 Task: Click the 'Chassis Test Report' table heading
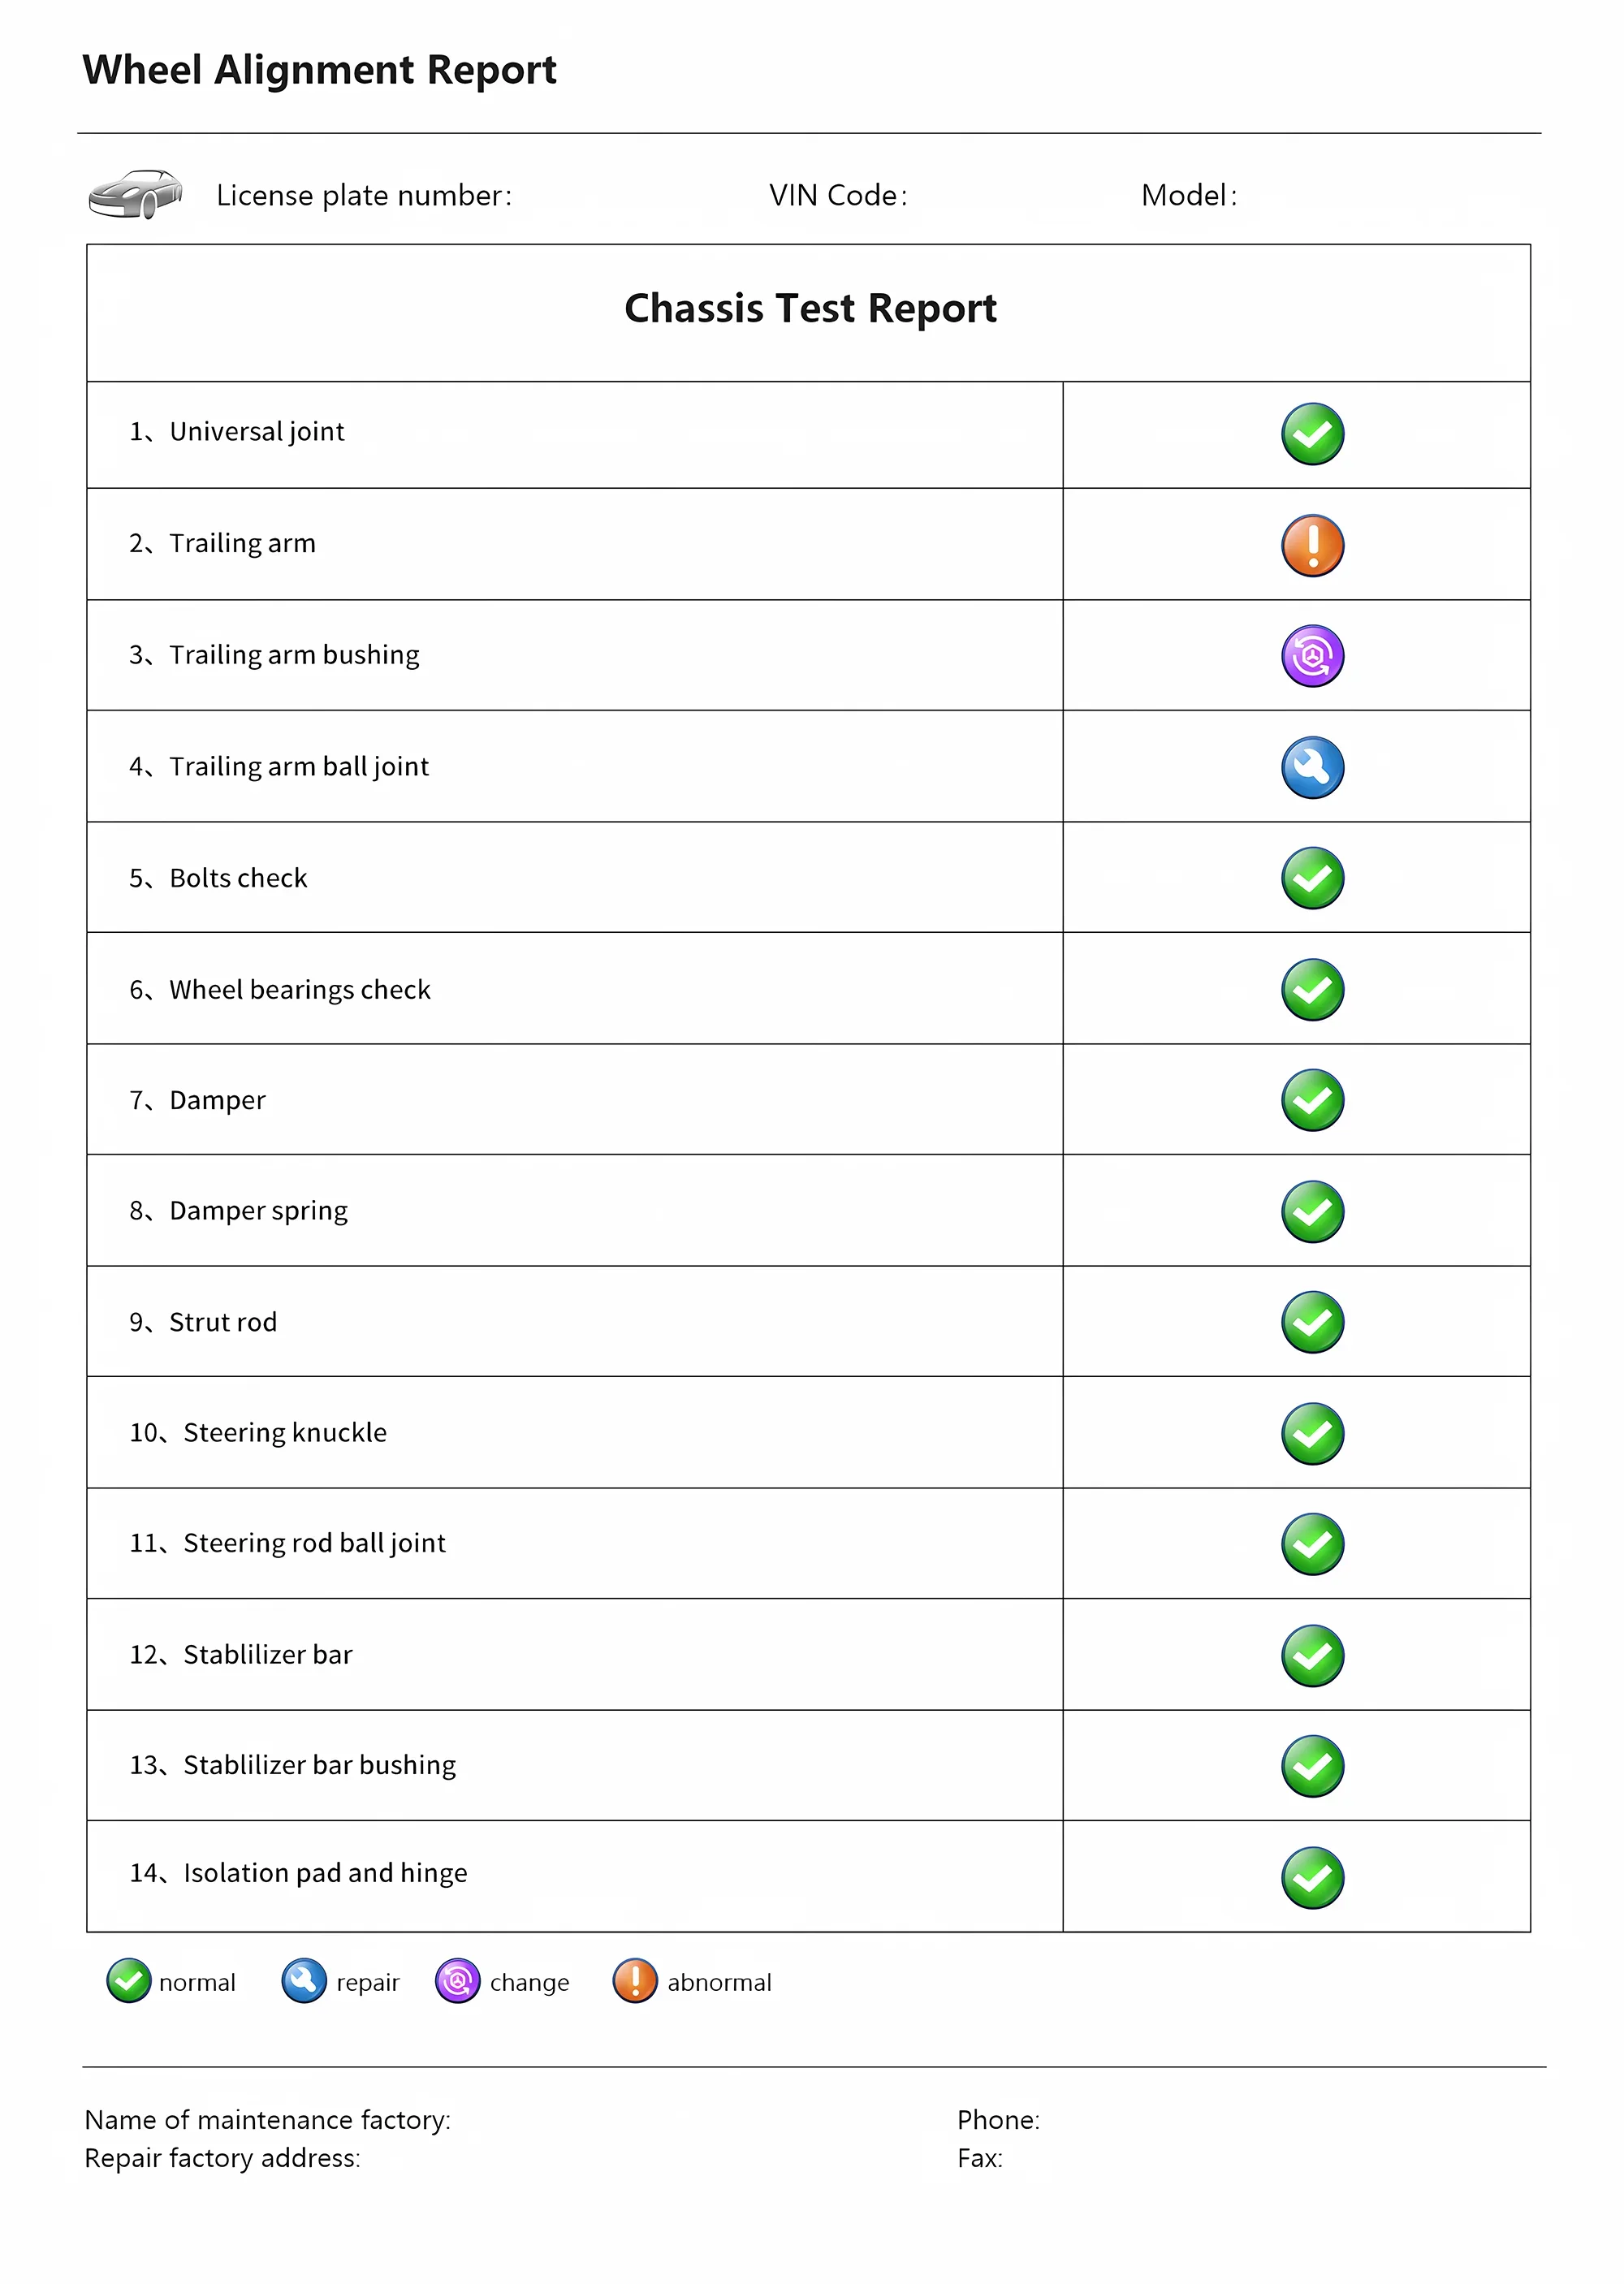point(810,309)
